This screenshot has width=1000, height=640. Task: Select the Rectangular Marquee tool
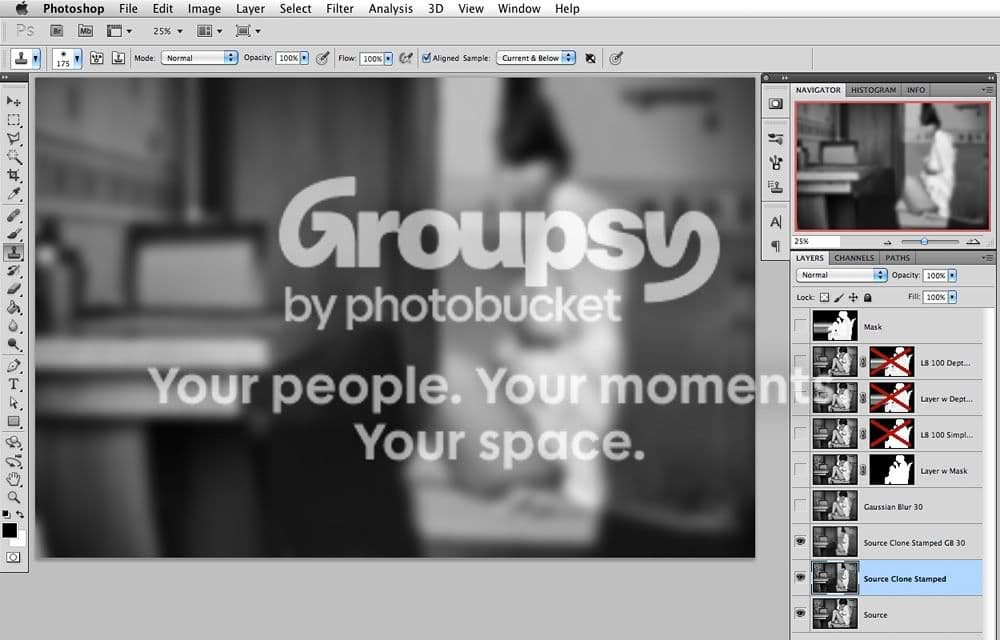[x=13, y=120]
